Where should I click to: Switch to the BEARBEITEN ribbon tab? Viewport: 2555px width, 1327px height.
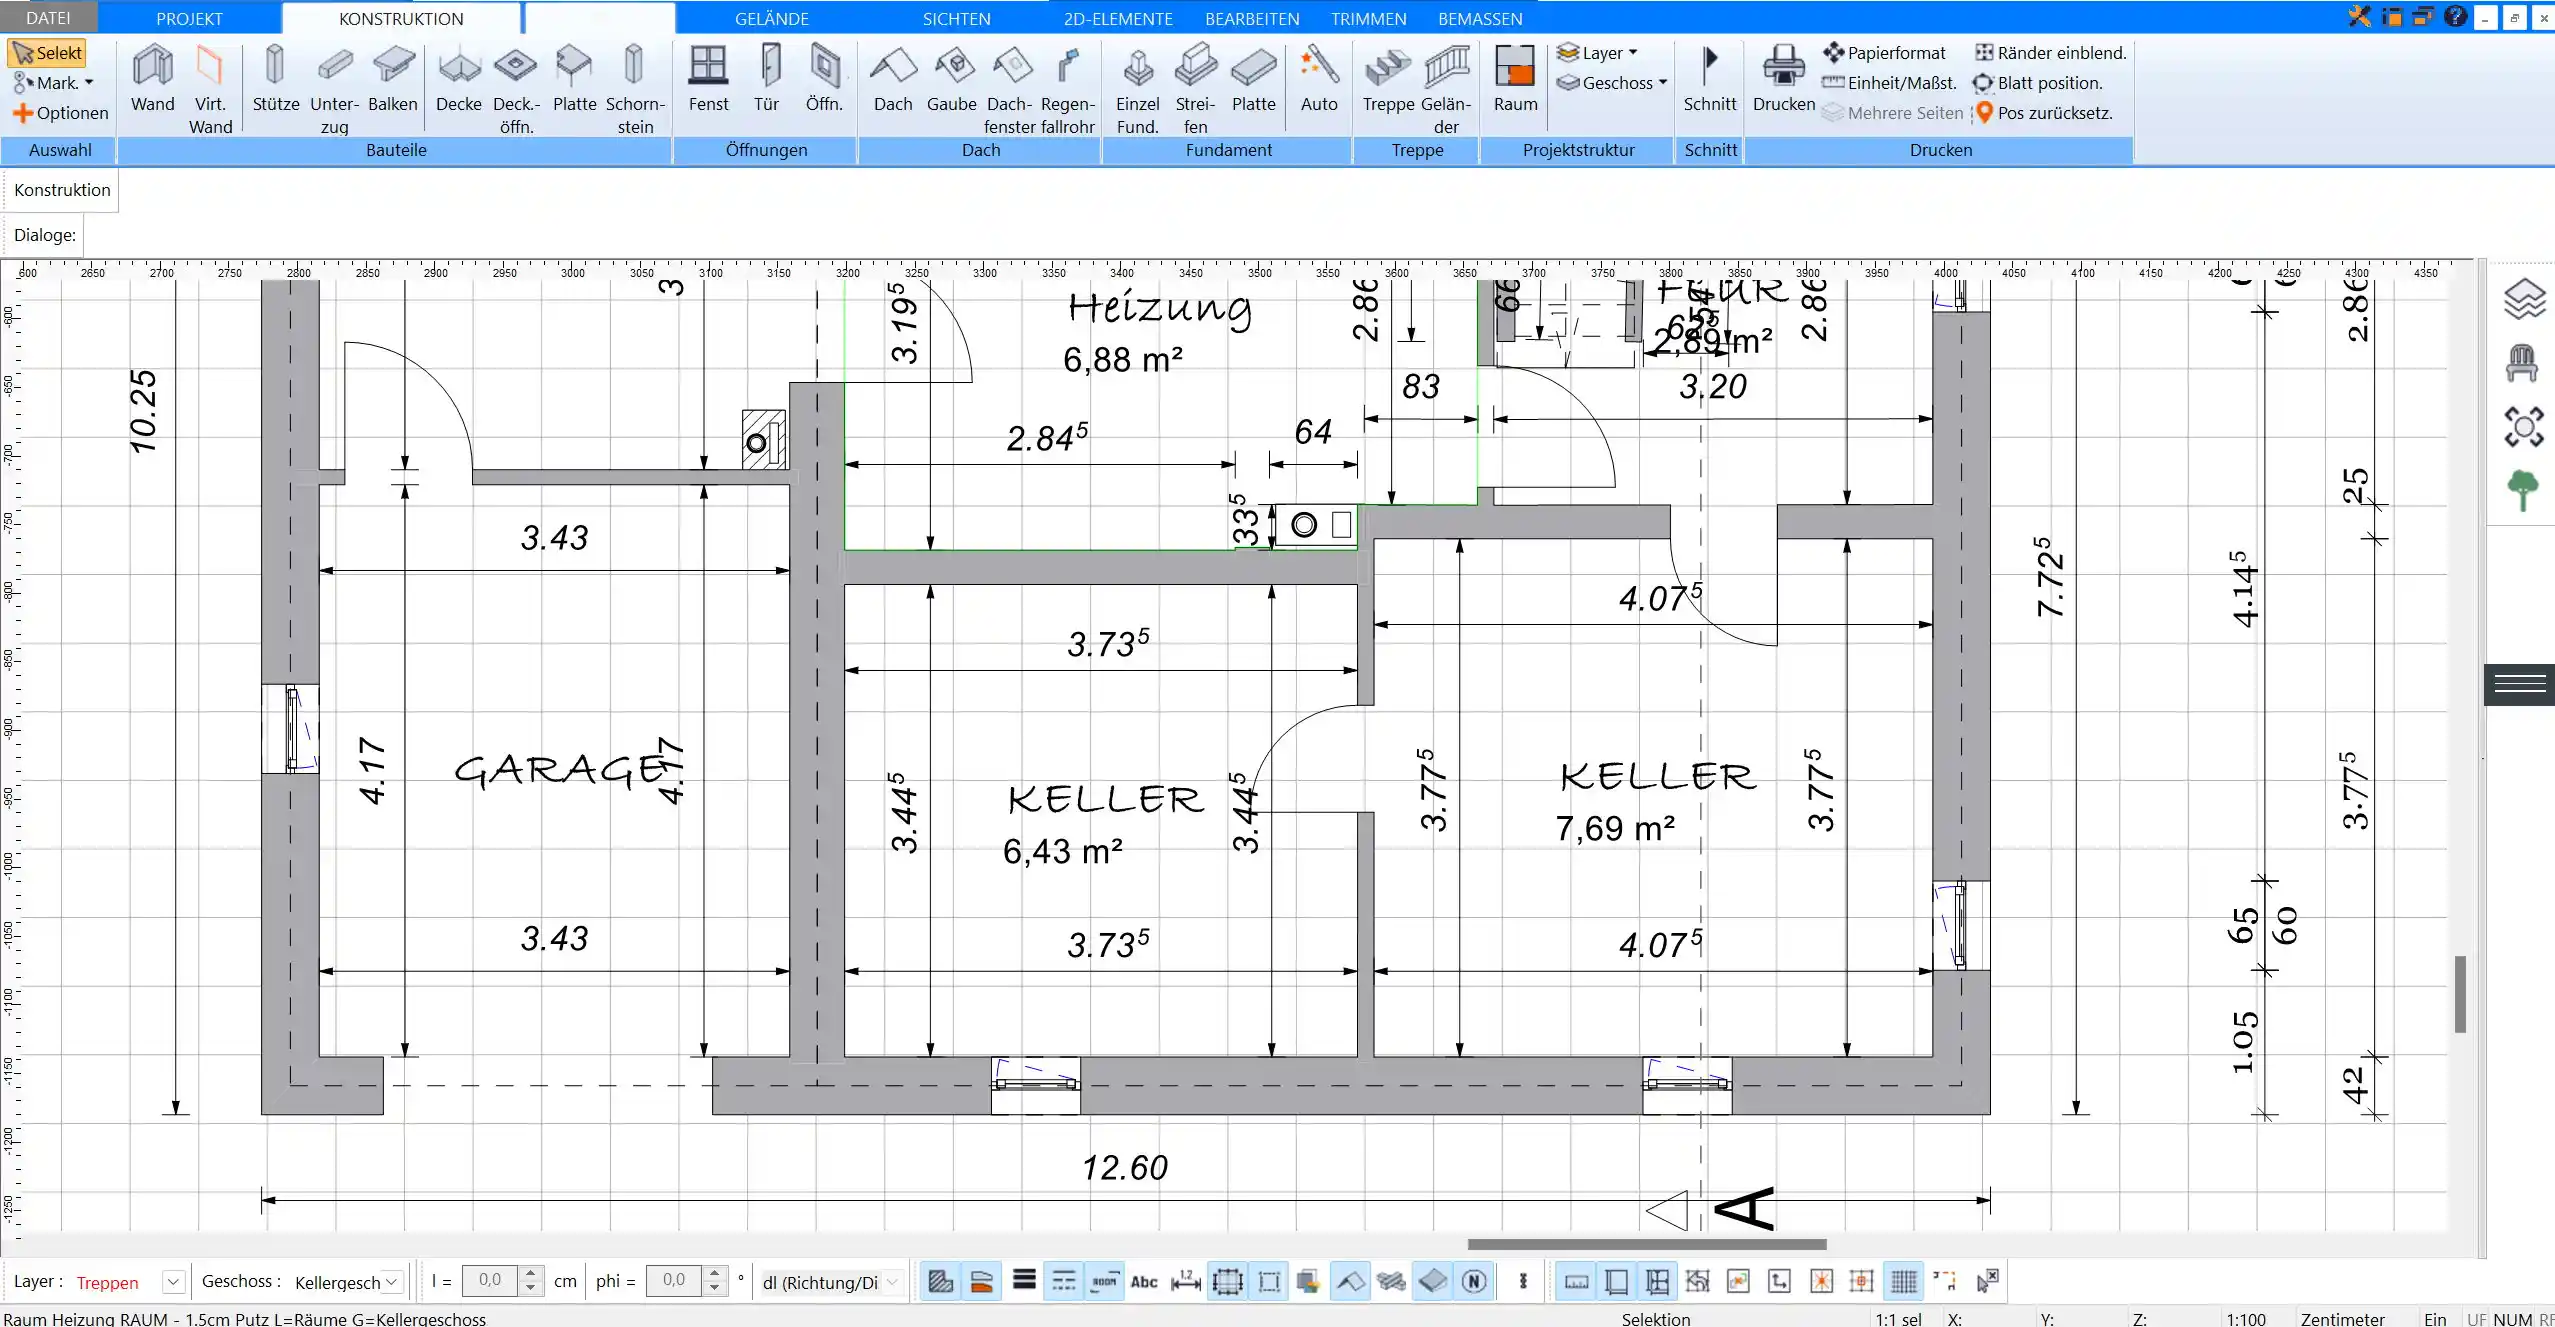tap(1250, 19)
